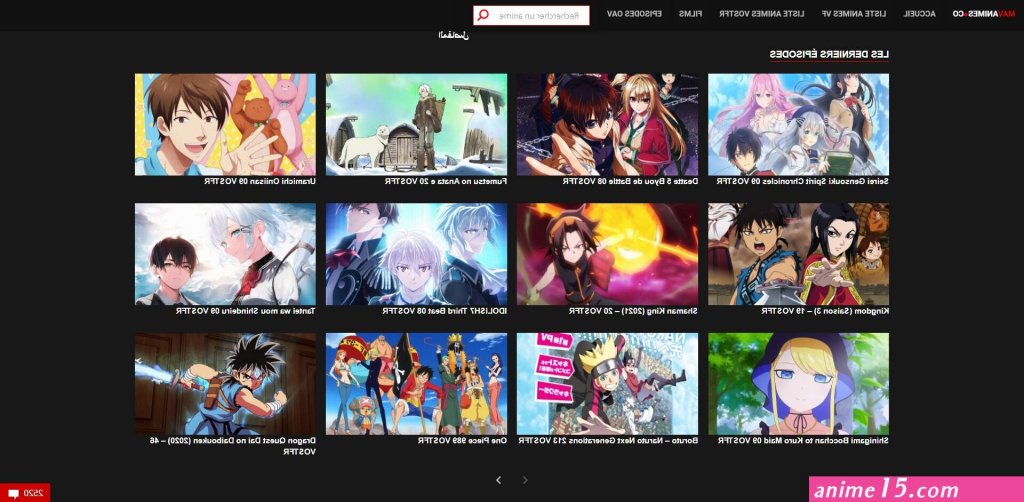Go to LISTE ANIMES VOSTFR page
The image size is (1024, 502).
click(761, 14)
